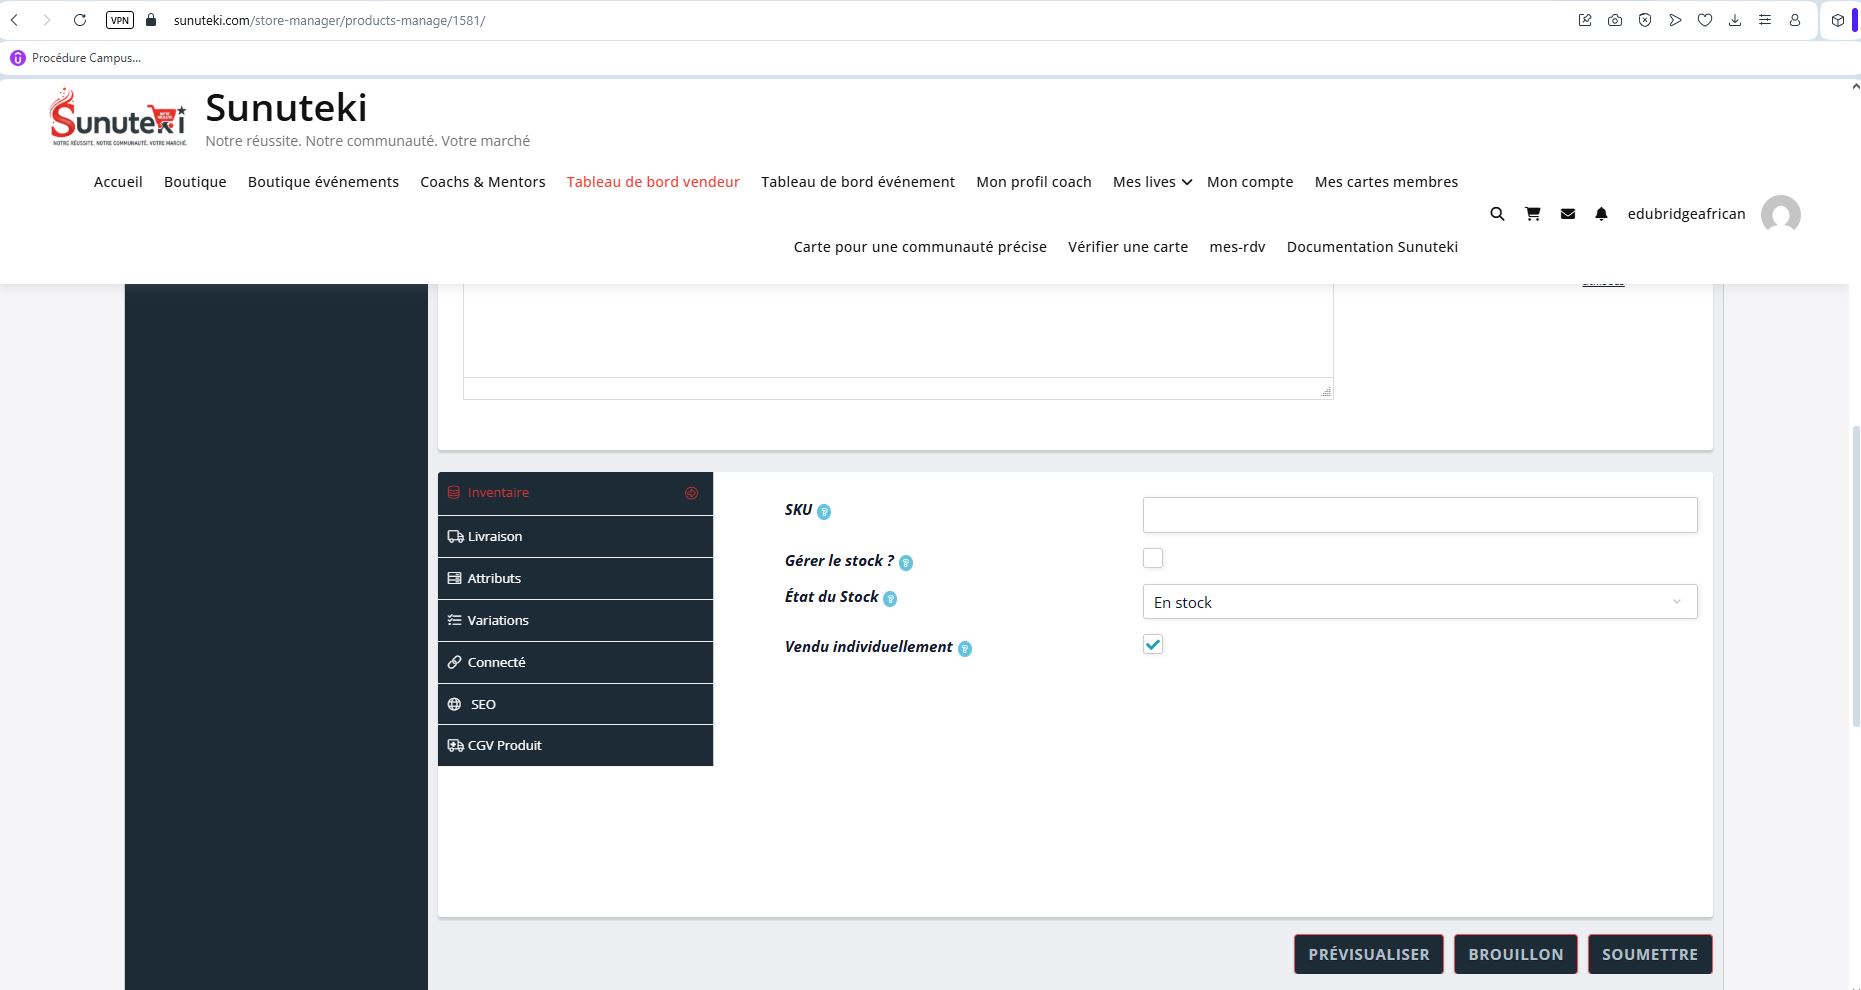Screen dimensions: 1861x990
Task: Collapse the Inventaire section toggle icon
Action: [x=691, y=493]
